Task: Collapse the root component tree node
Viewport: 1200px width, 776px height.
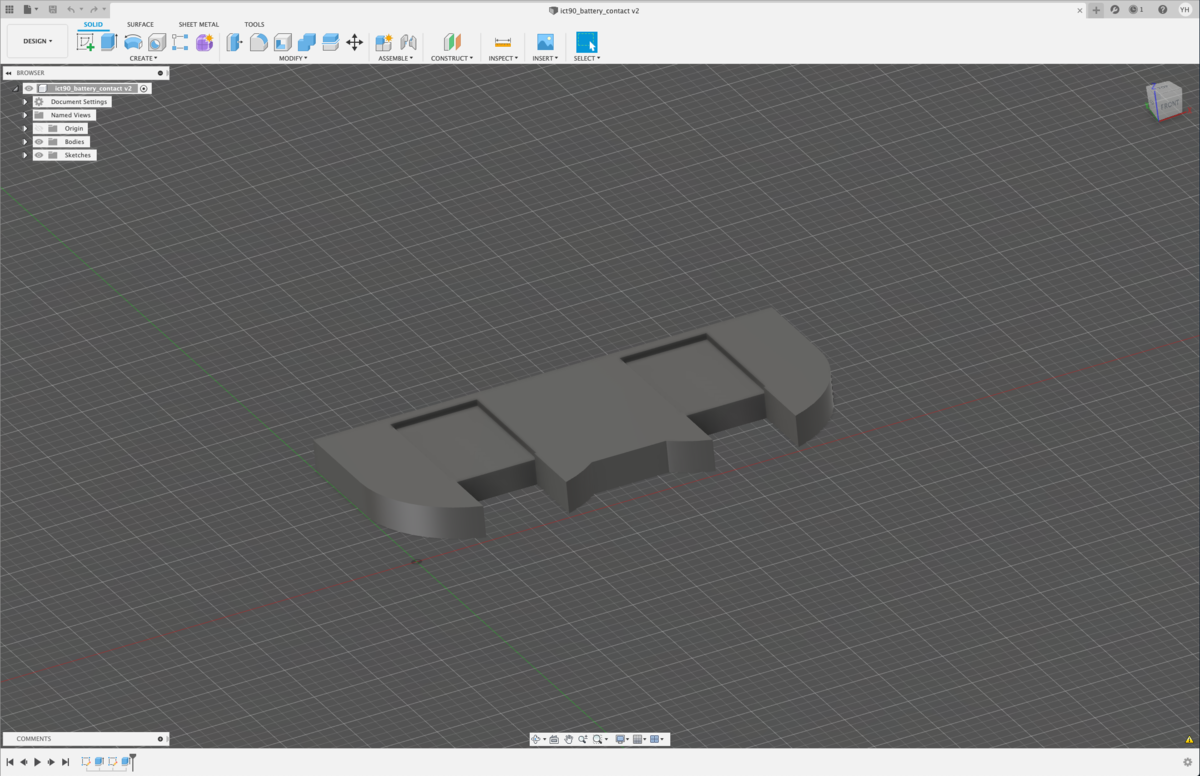Action: tap(15, 88)
